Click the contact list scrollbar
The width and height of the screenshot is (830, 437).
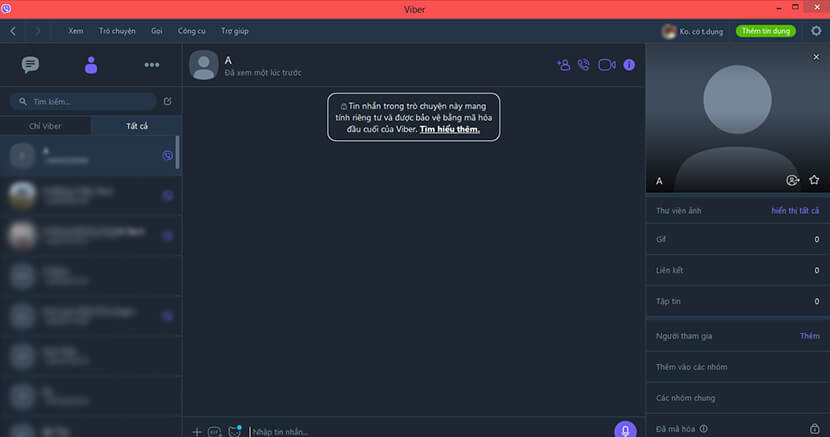(177, 152)
